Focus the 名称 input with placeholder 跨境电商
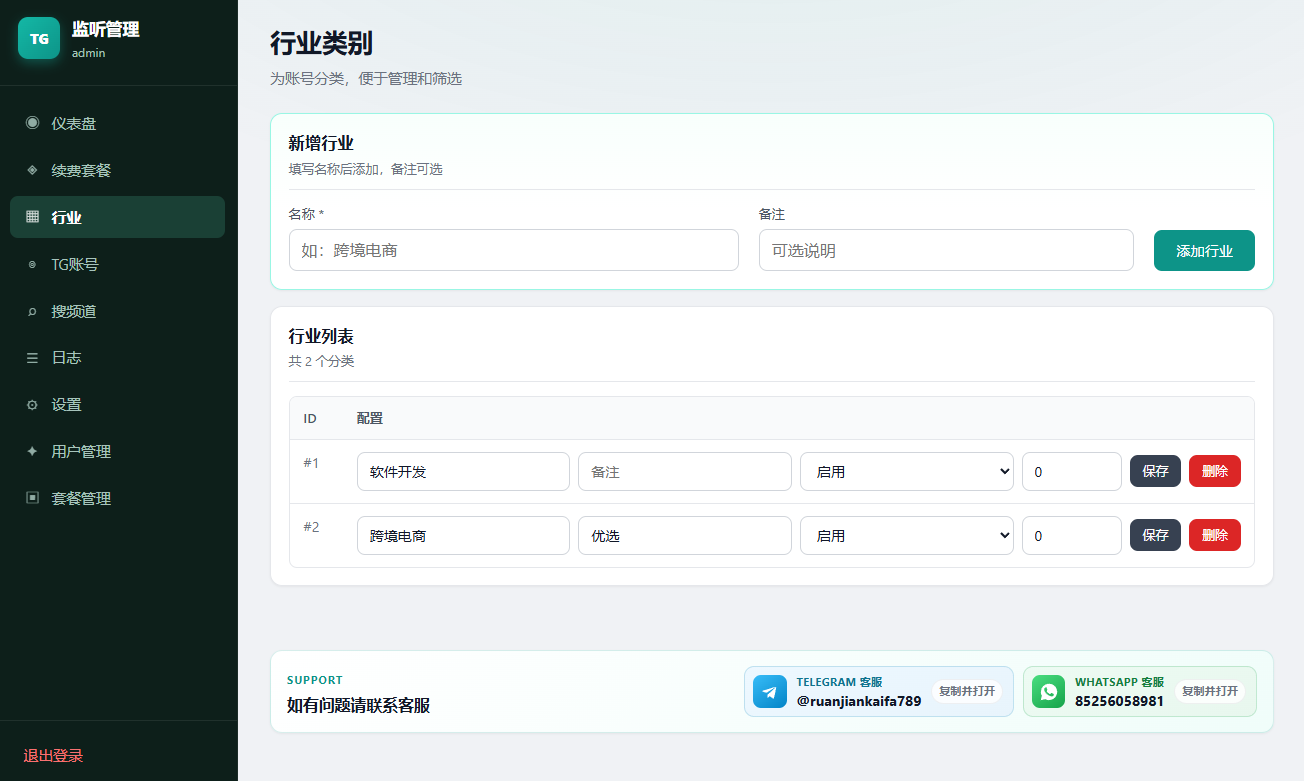The height and width of the screenshot is (781, 1304). 514,250
